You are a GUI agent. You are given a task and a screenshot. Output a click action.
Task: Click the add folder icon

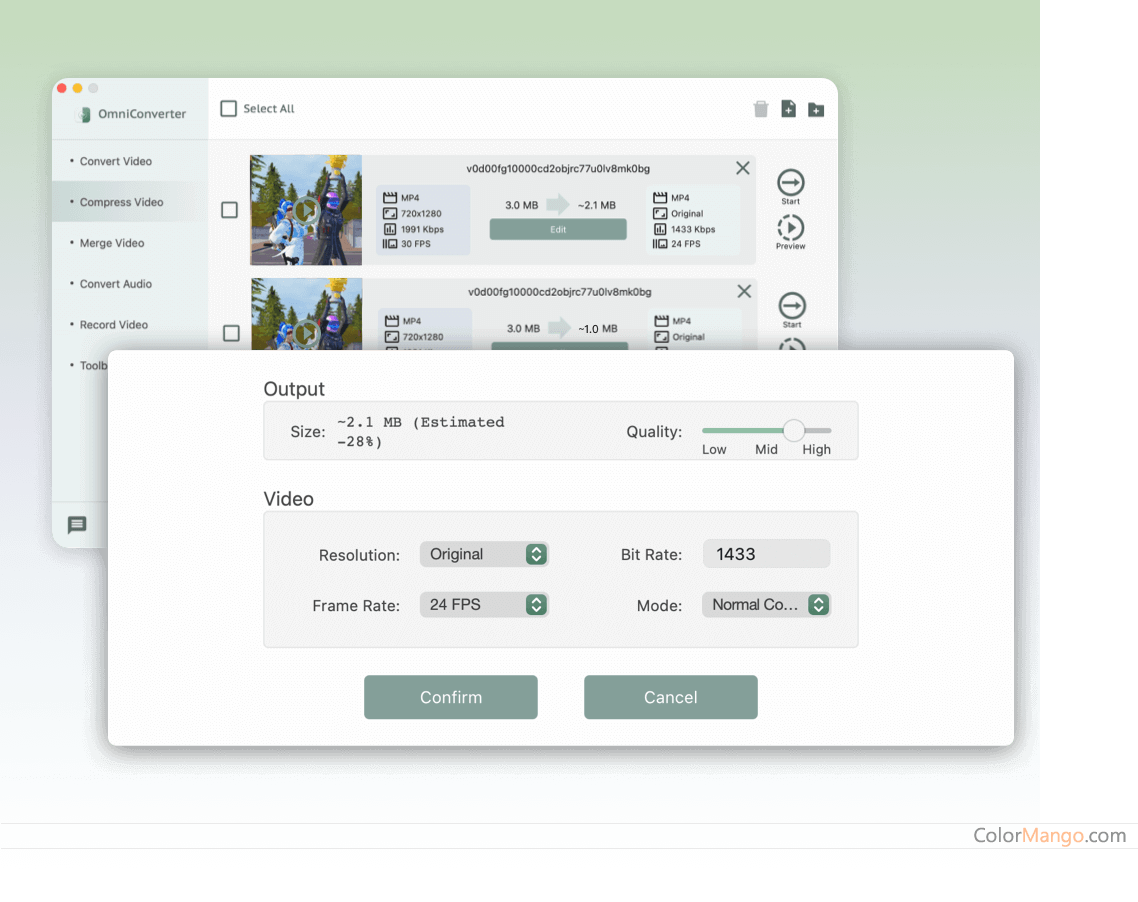pos(816,109)
